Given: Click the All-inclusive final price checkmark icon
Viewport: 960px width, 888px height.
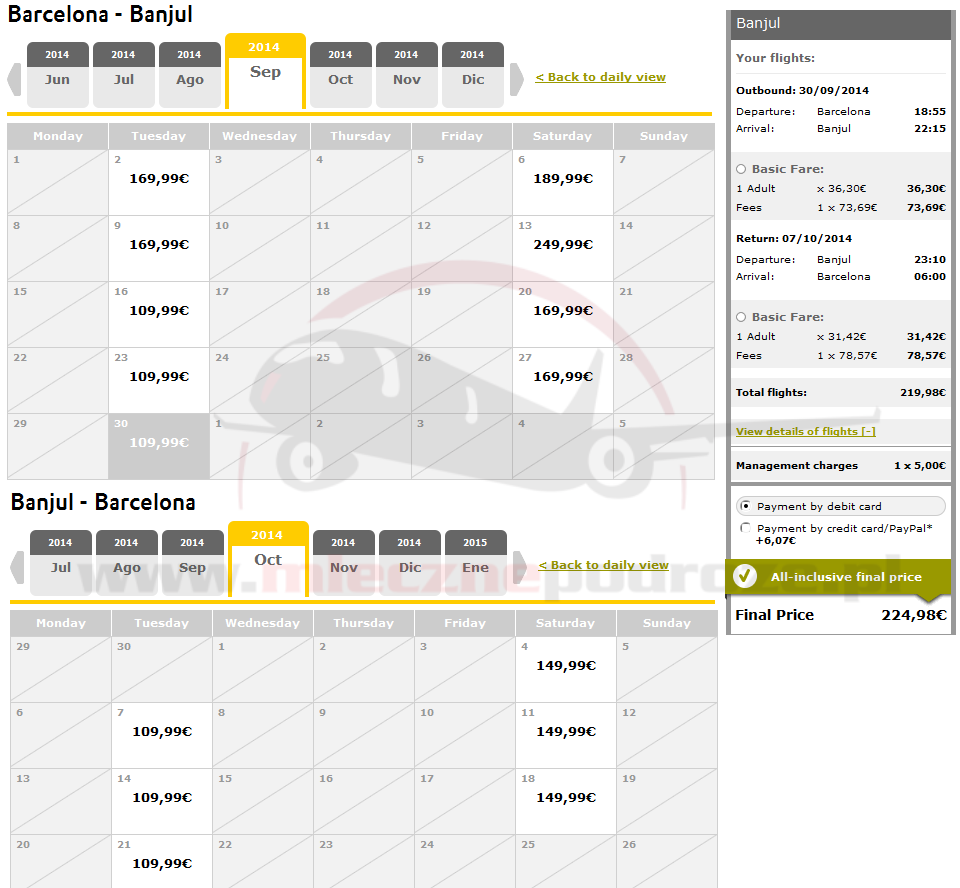Looking at the screenshot, I should (745, 576).
